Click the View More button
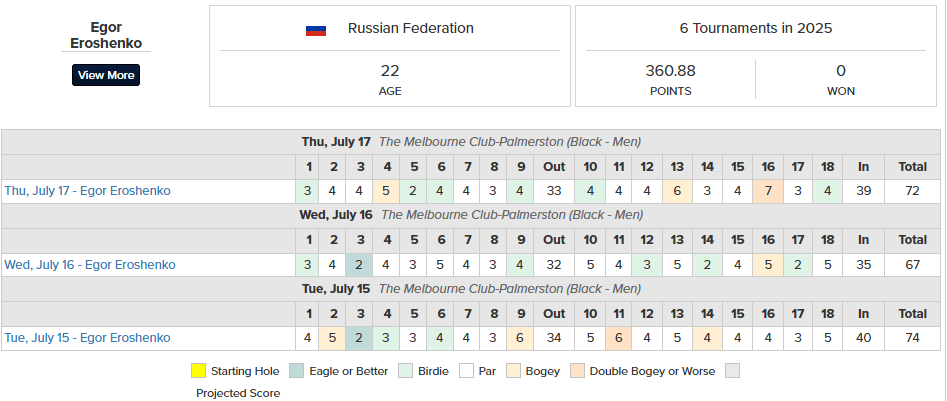This screenshot has height=401, width=947. pyautogui.click(x=106, y=75)
